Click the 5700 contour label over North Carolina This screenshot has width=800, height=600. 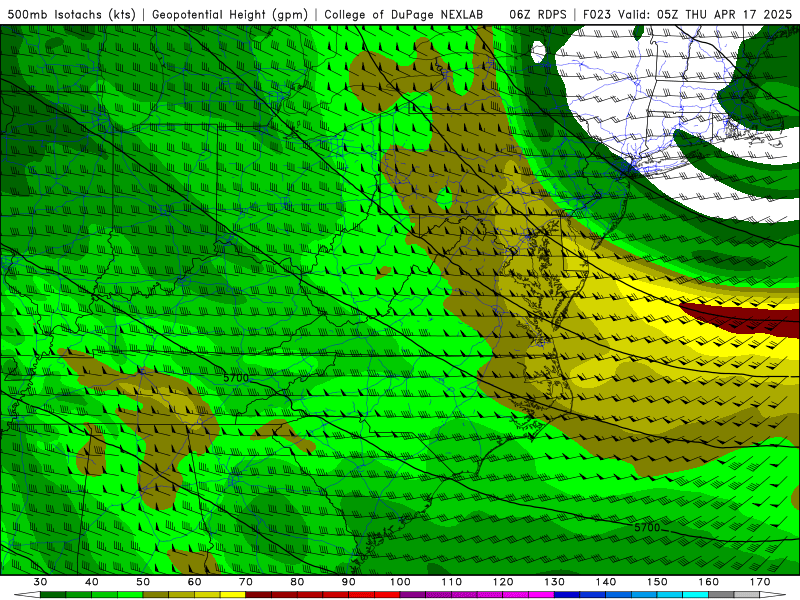[x=236, y=378]
